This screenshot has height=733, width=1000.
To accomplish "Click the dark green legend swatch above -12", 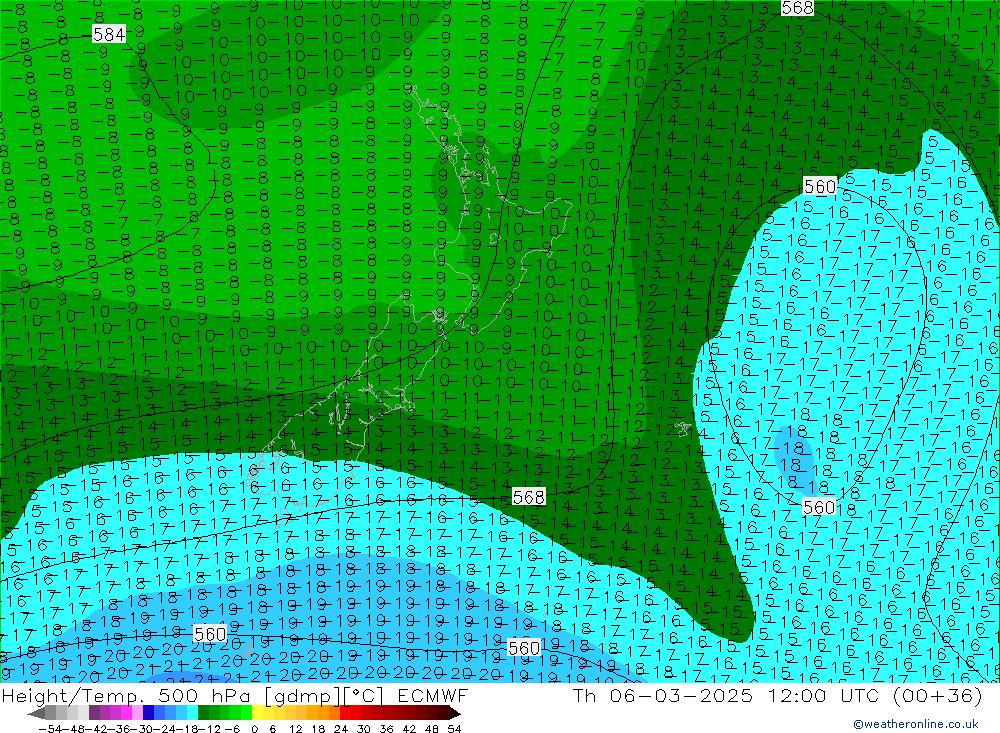I will point(203,713).
